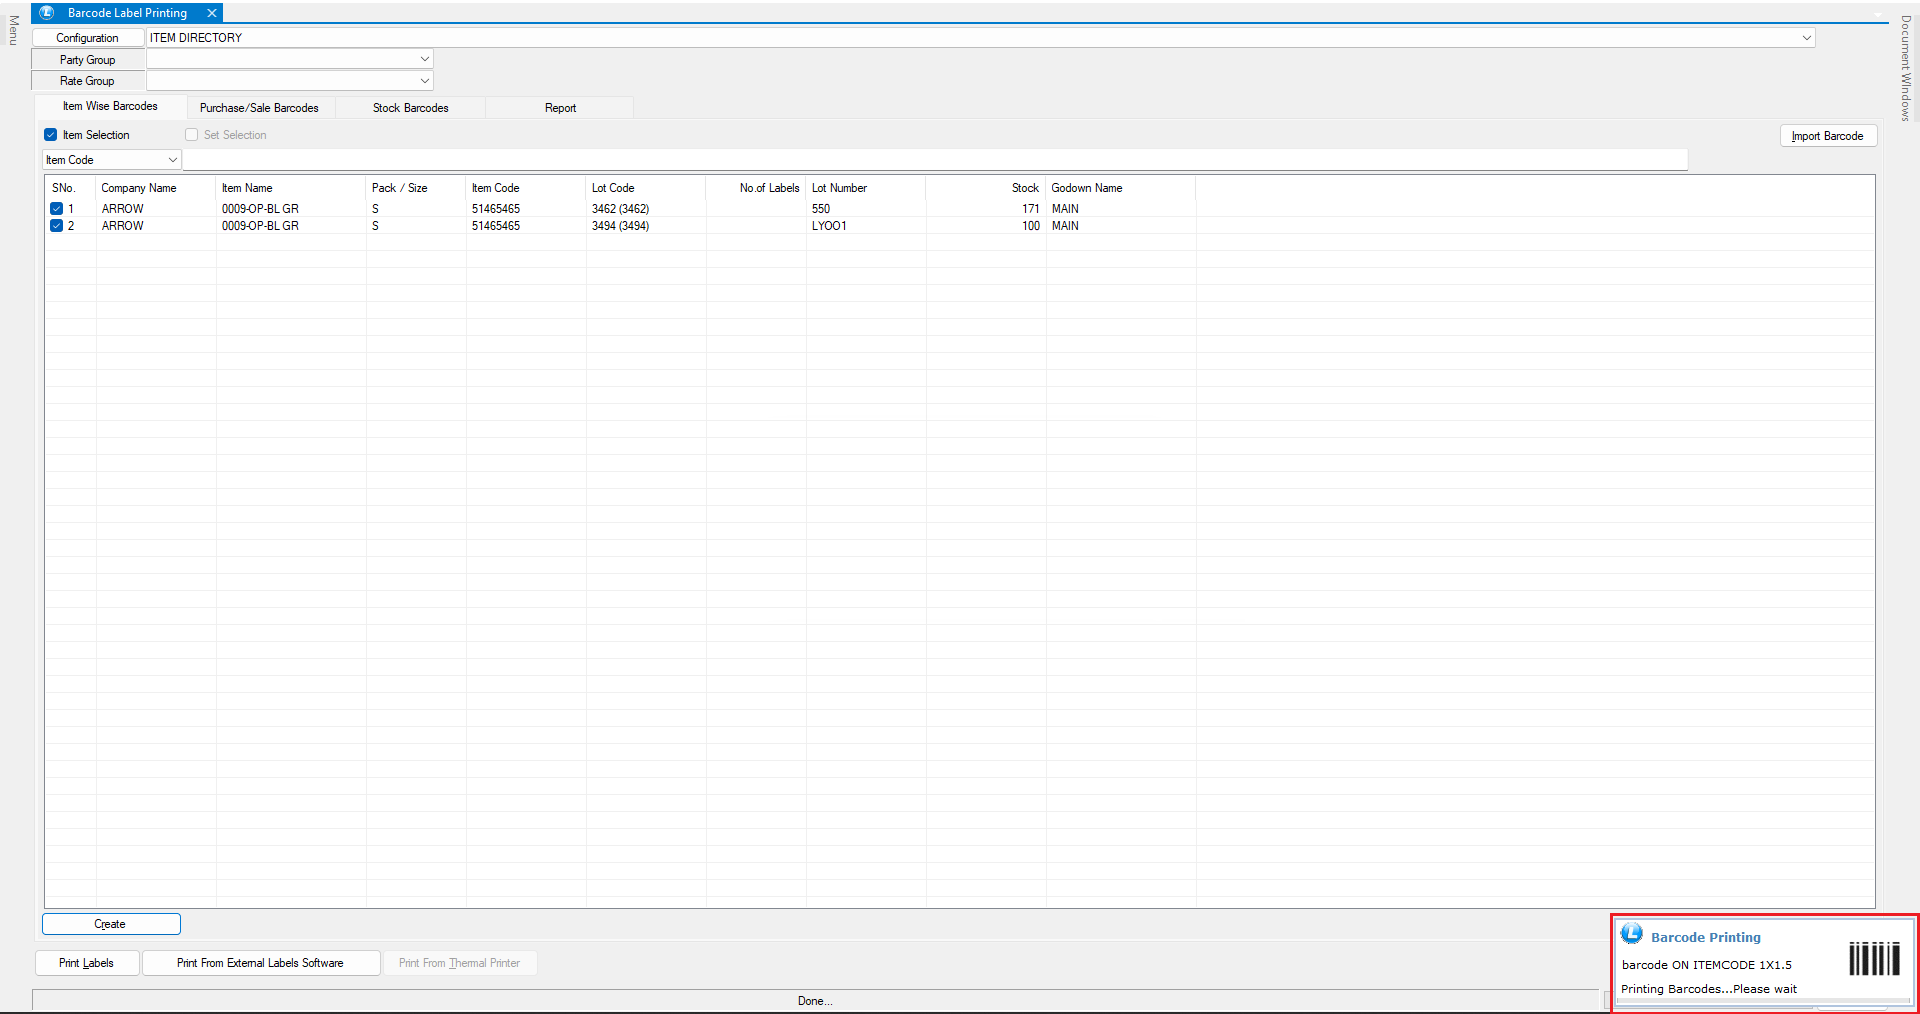1920x1014 pixels.
Task: Uncheck row 2 ARROW item checkbox
Action: [x=57, y=226]
